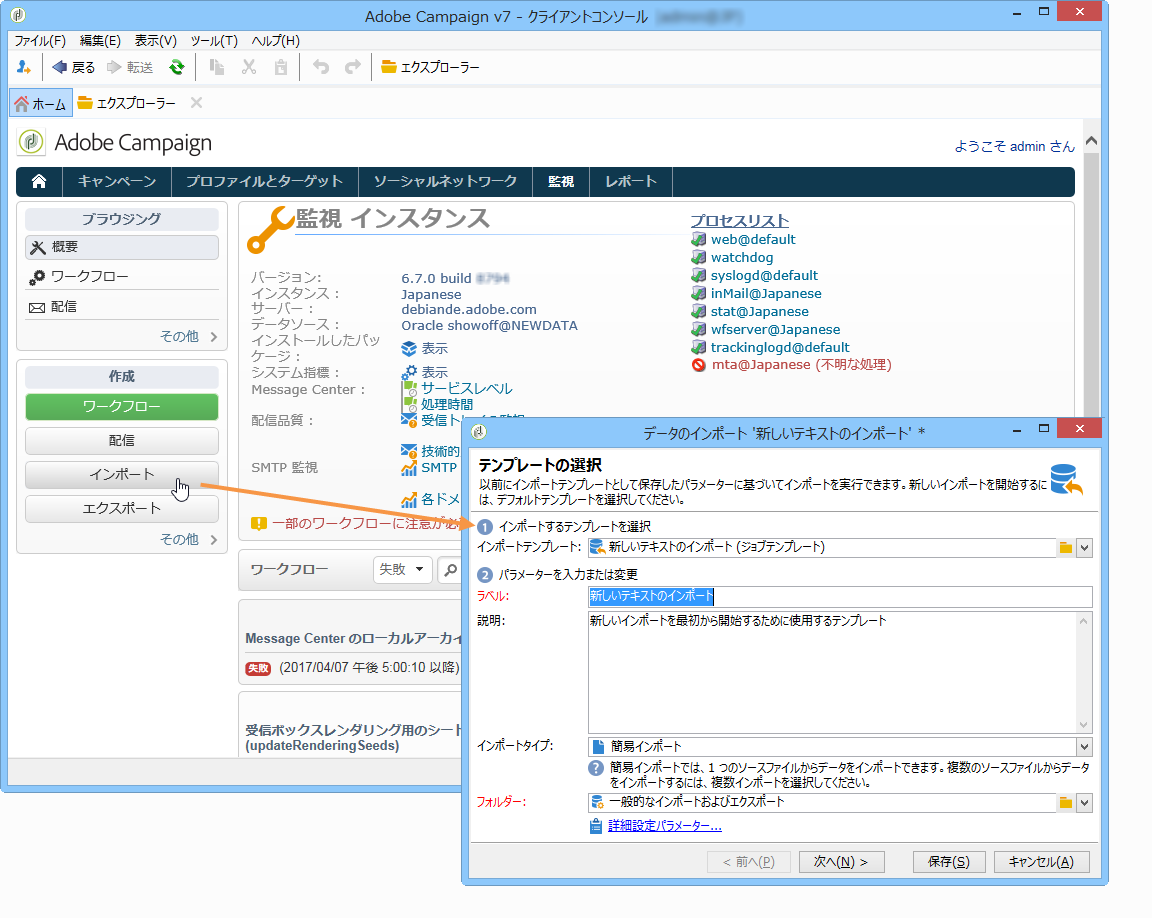Open the フォルダー dropdown arrow
The width and height of the screenshot is (1152, 918).
click(1084, 803)
